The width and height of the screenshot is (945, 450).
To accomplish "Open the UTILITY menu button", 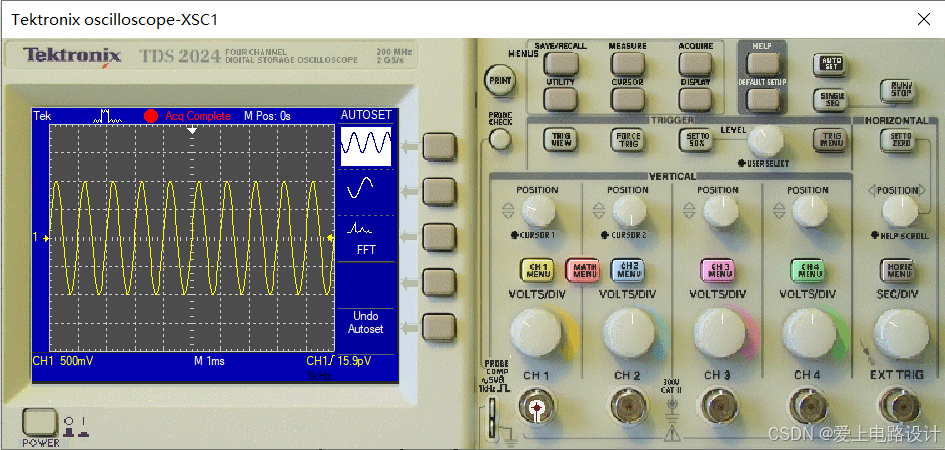I will tap(560, 99).
